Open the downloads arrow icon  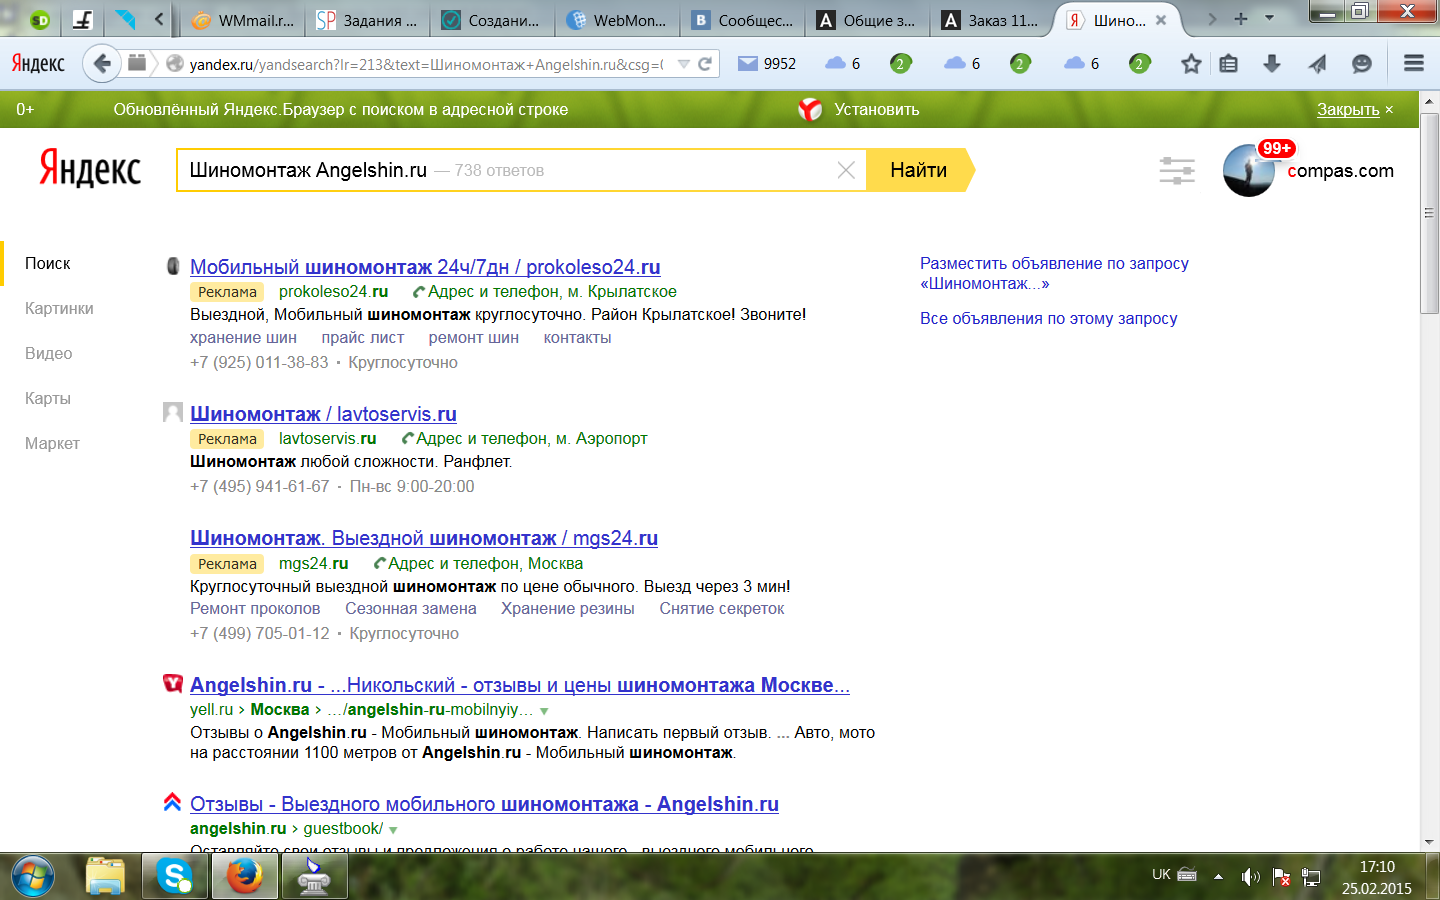pos(1272,64)
